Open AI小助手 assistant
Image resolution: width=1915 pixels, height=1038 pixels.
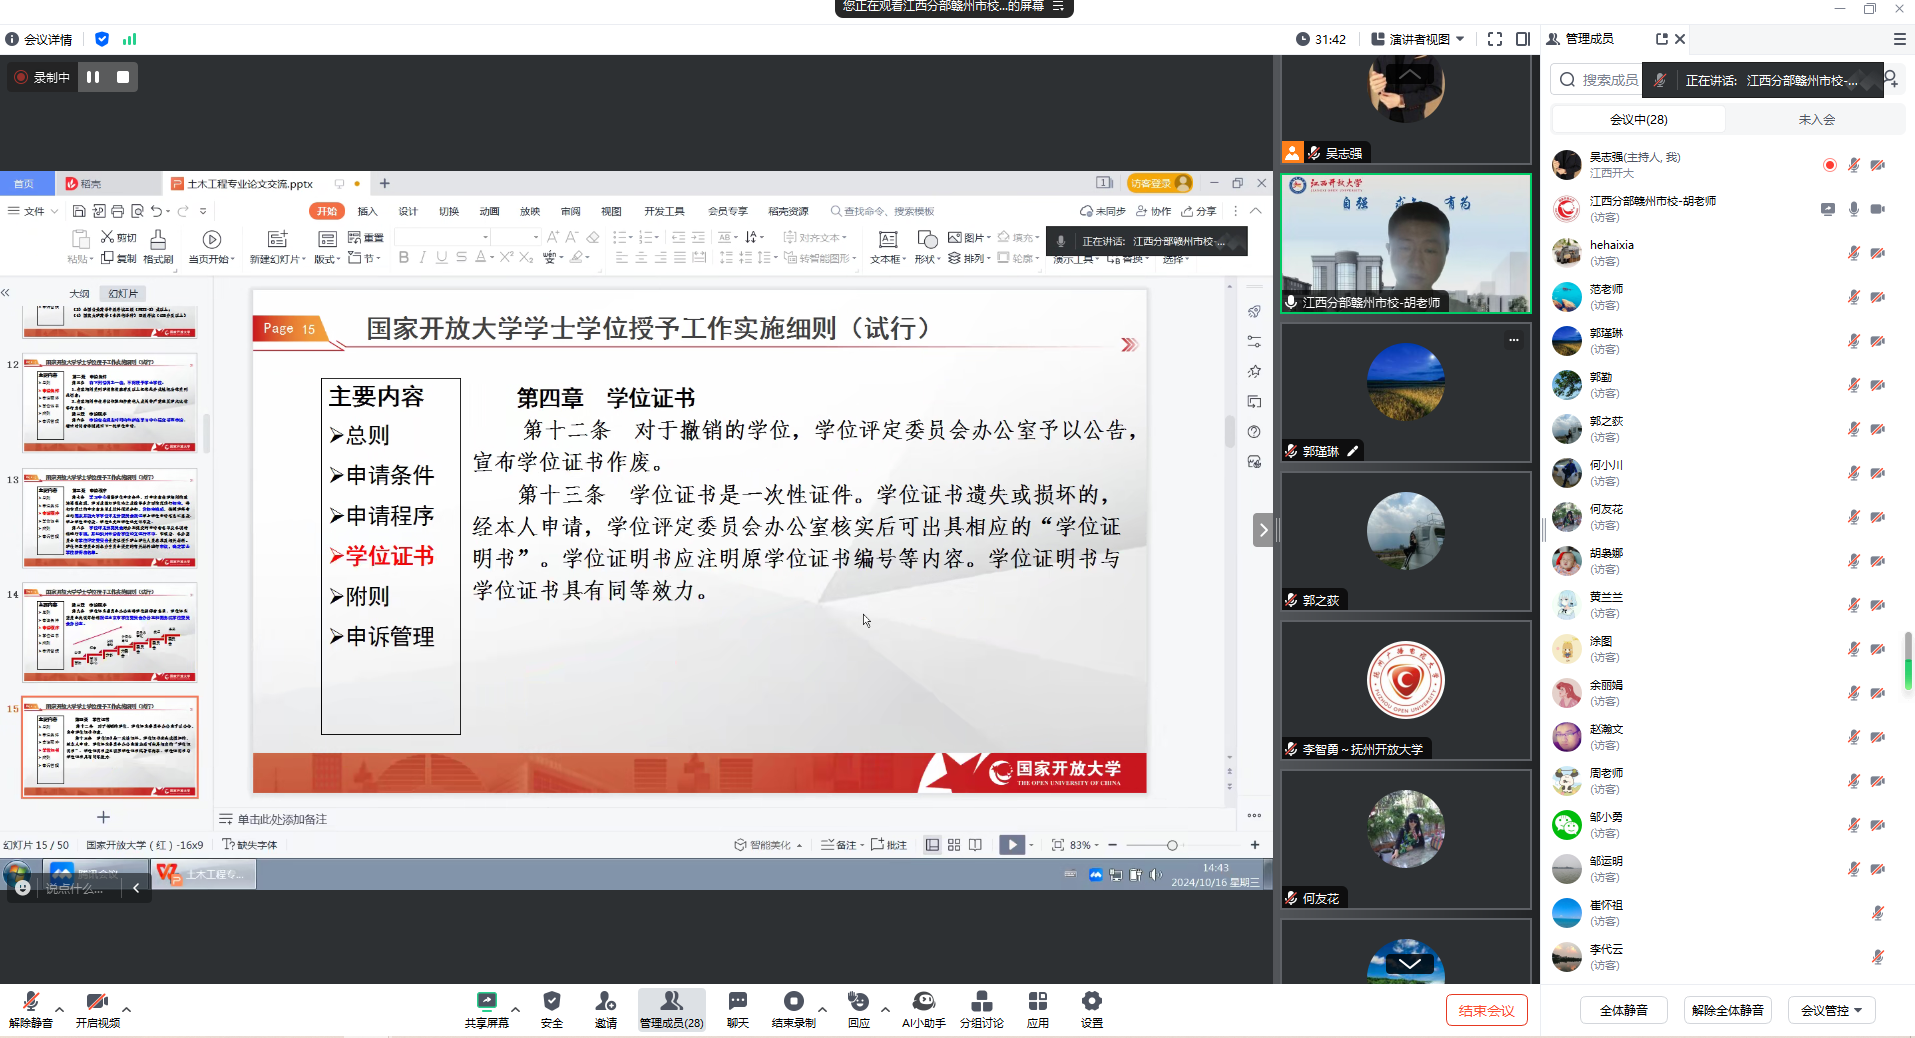923,1008
